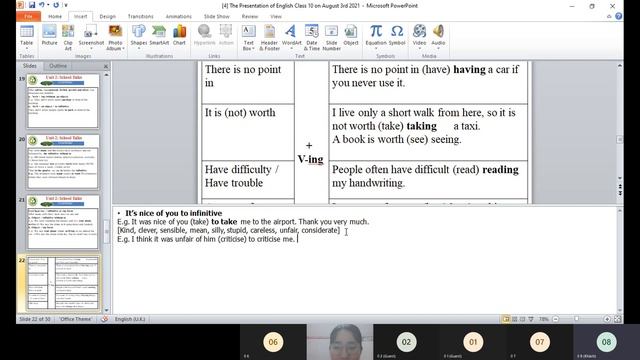Switch to the View ribbon tab
This screenshot has height=360, width=640.
(276, 16)
